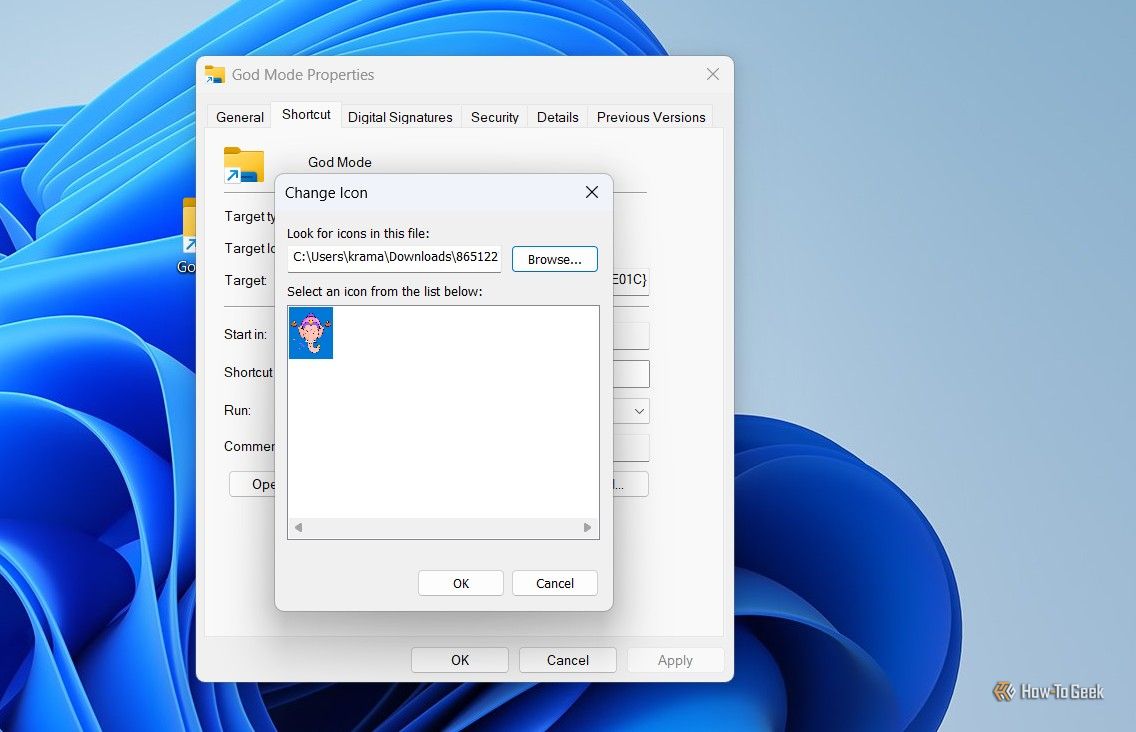Viewport: 1136px width, 732px height.
Task: Click the icon file path field
Action: click(x=394, y=259)
